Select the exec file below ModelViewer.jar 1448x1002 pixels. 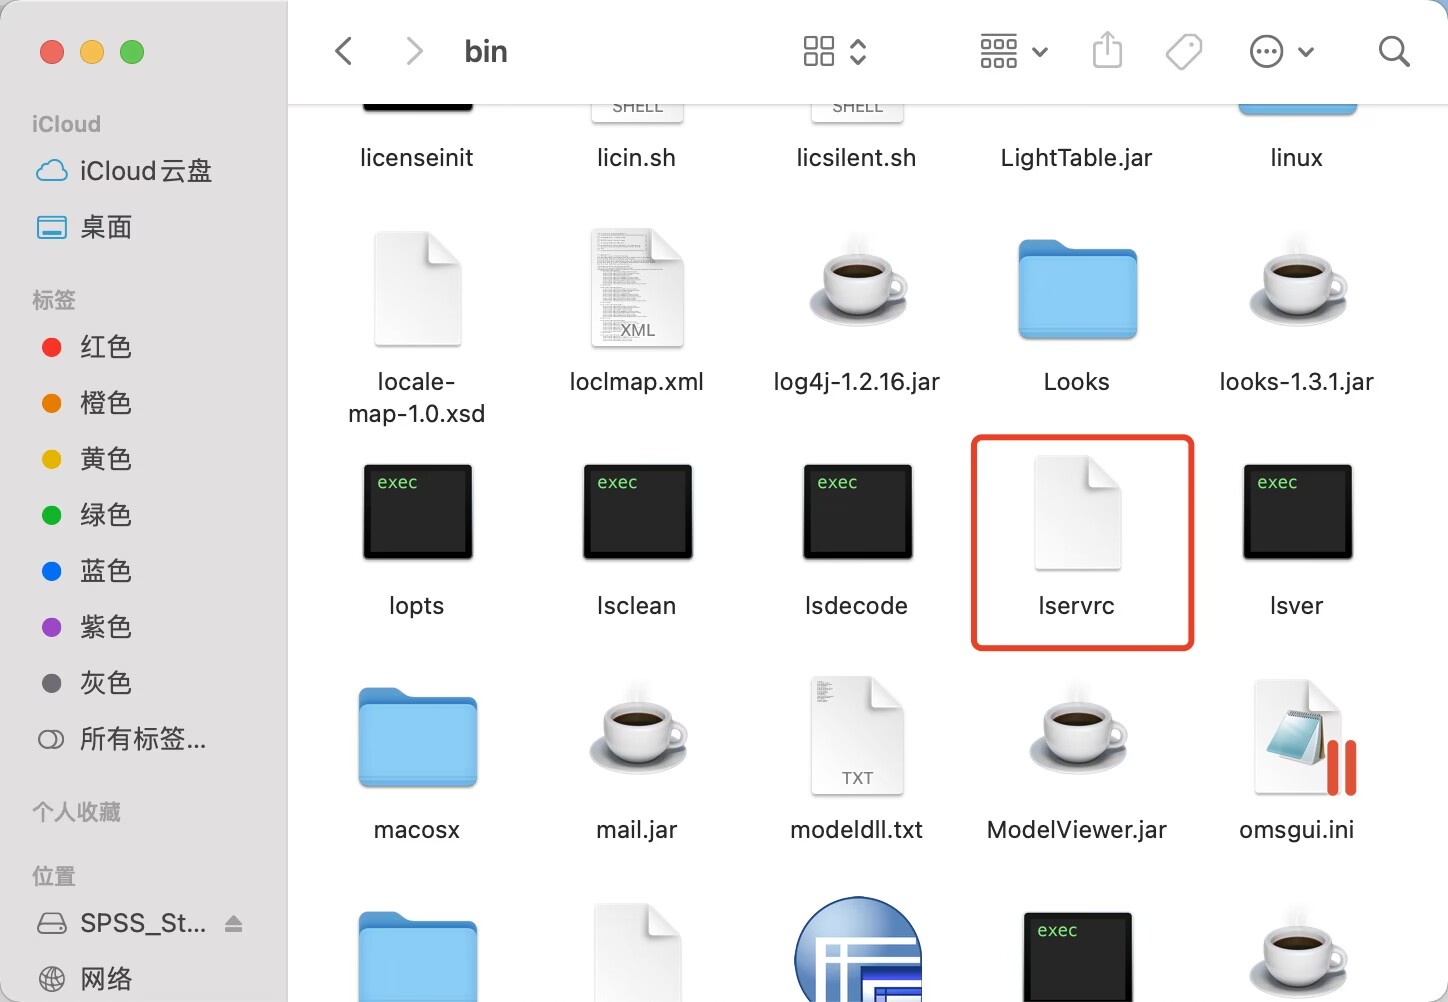pyautogui.click(x=1077, y=956)
